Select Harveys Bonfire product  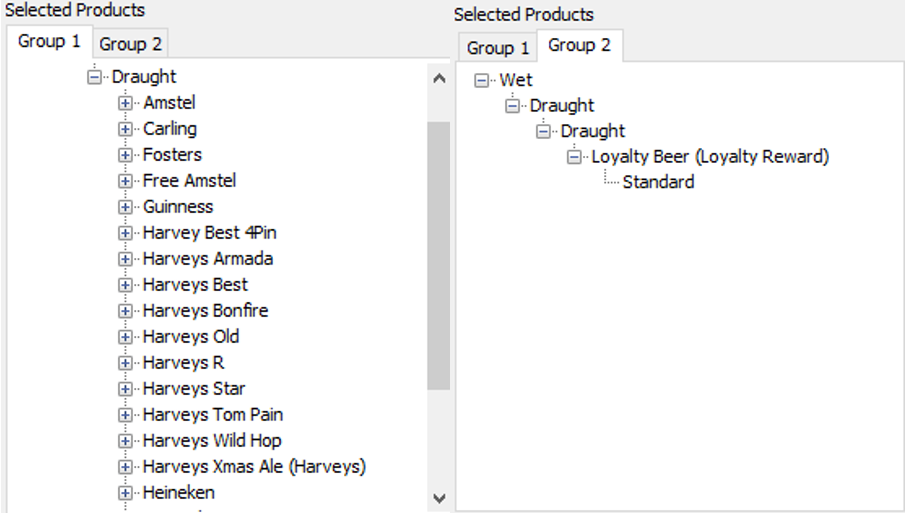(205, 311)
